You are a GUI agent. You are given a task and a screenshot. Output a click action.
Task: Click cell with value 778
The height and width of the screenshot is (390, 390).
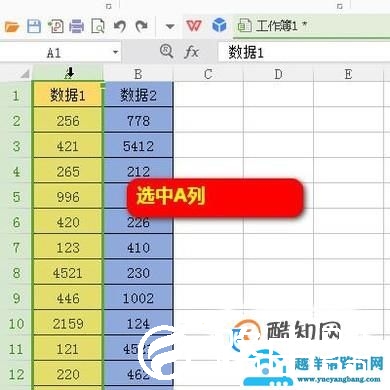pyautogui.click(x=138, y=121)
